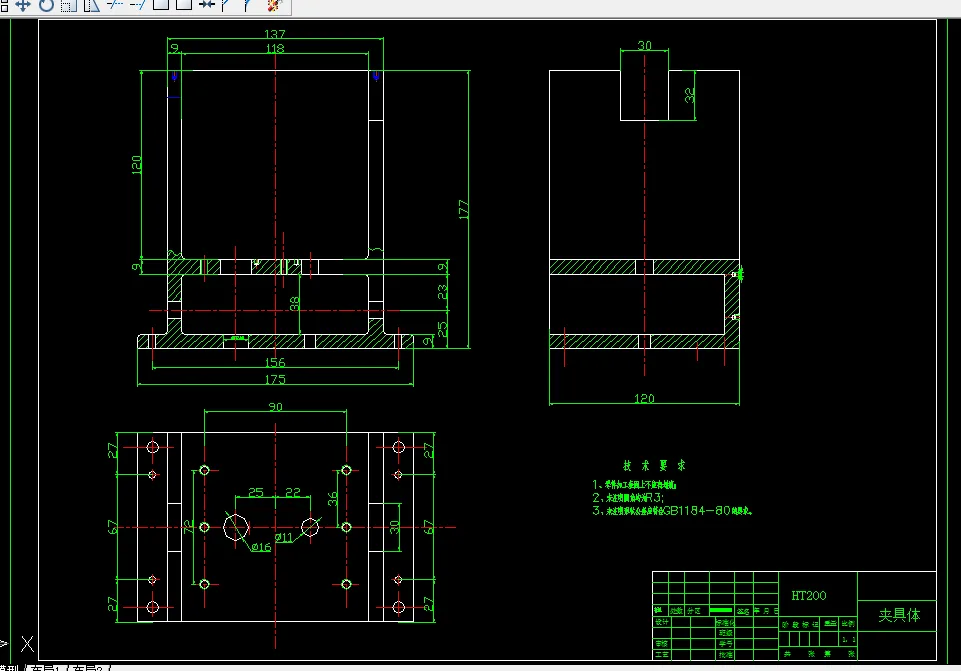This screenshot has height=671, width=961.
Task: Switch to the 布局2 layout tab
Action: point(89,668)
